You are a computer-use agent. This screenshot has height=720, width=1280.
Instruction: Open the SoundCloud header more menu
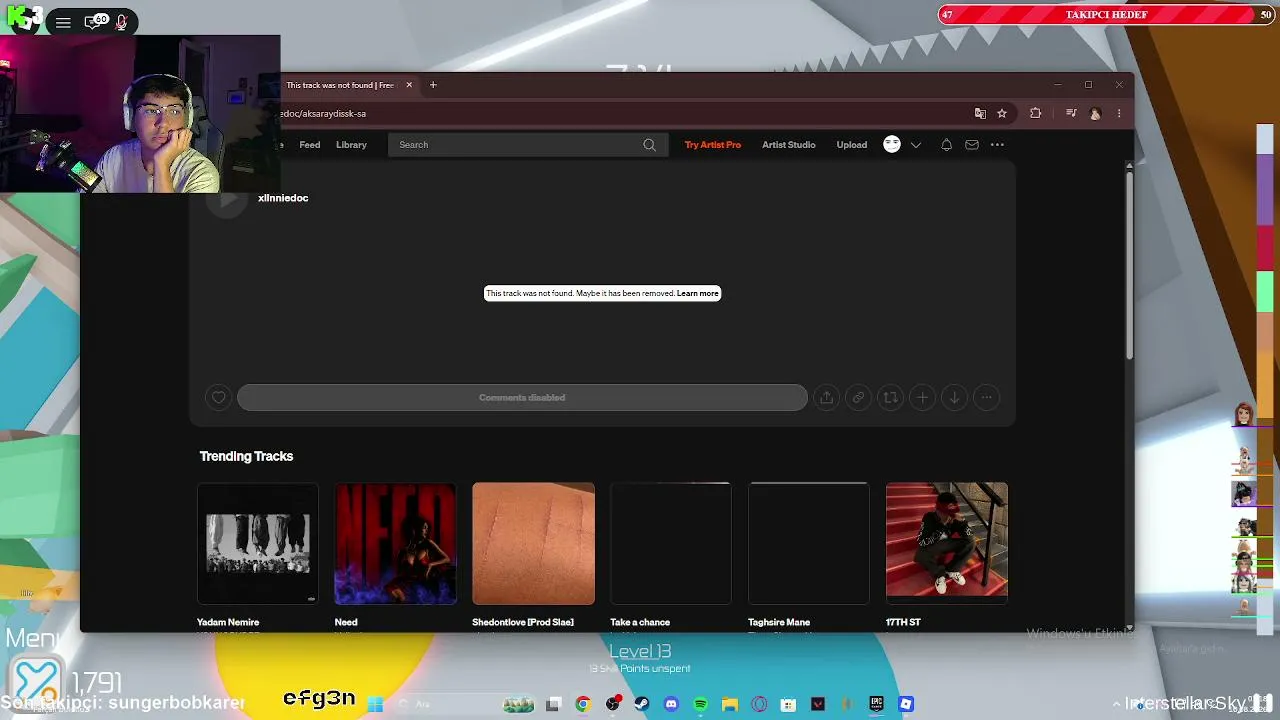[997, 145]
